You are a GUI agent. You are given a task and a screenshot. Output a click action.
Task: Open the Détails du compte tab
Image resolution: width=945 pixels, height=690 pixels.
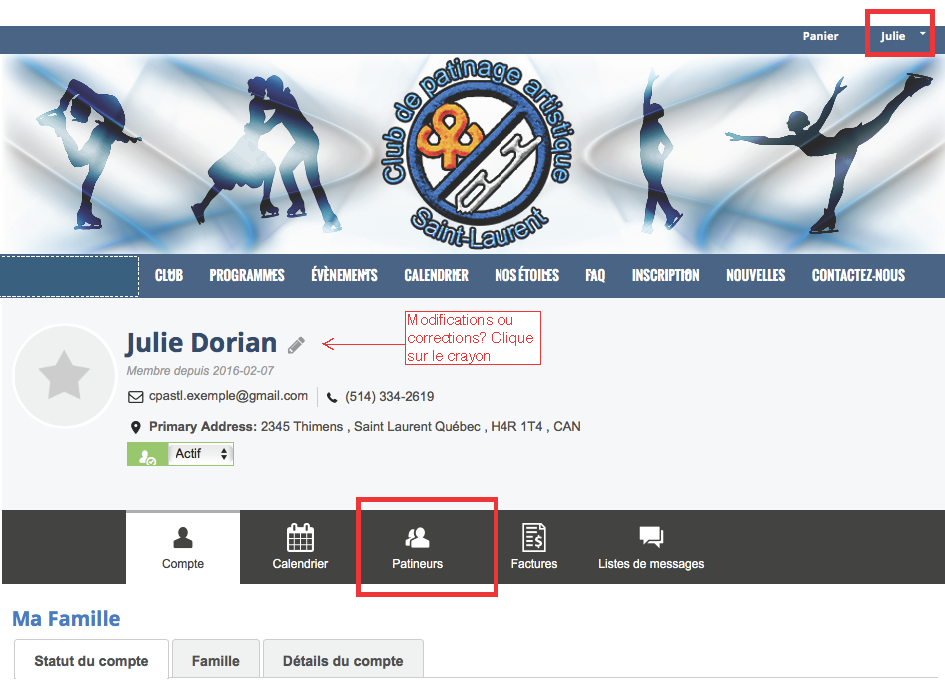point(343,660)
